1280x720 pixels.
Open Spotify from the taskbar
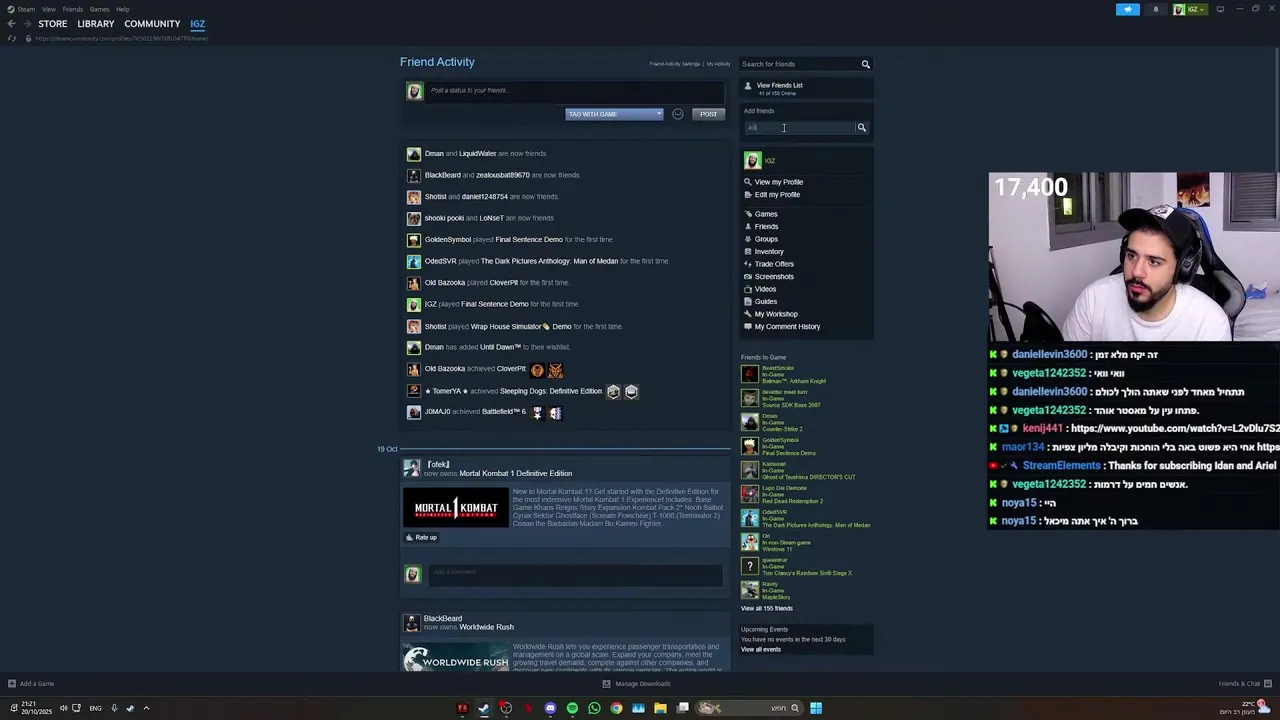[x=572, y=708]
